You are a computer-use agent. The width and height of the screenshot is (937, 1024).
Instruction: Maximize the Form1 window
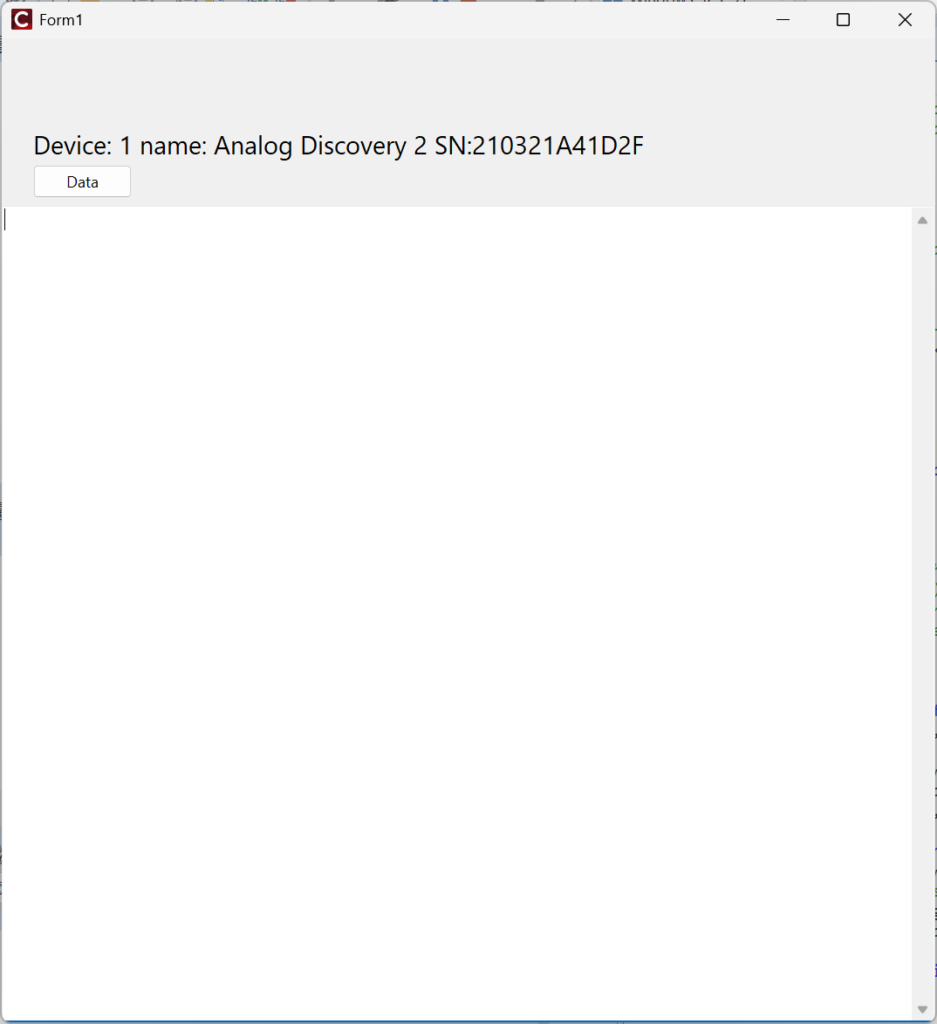[843, 20]
